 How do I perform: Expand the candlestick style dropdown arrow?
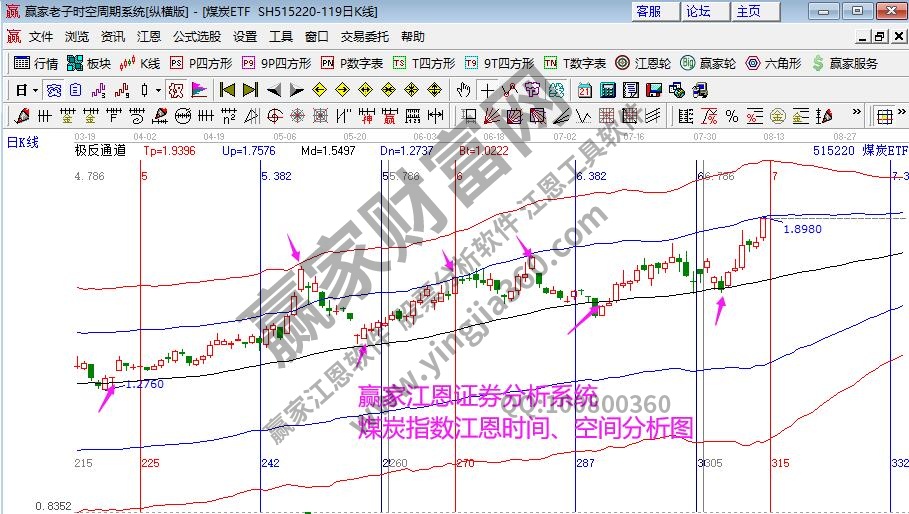158,90
